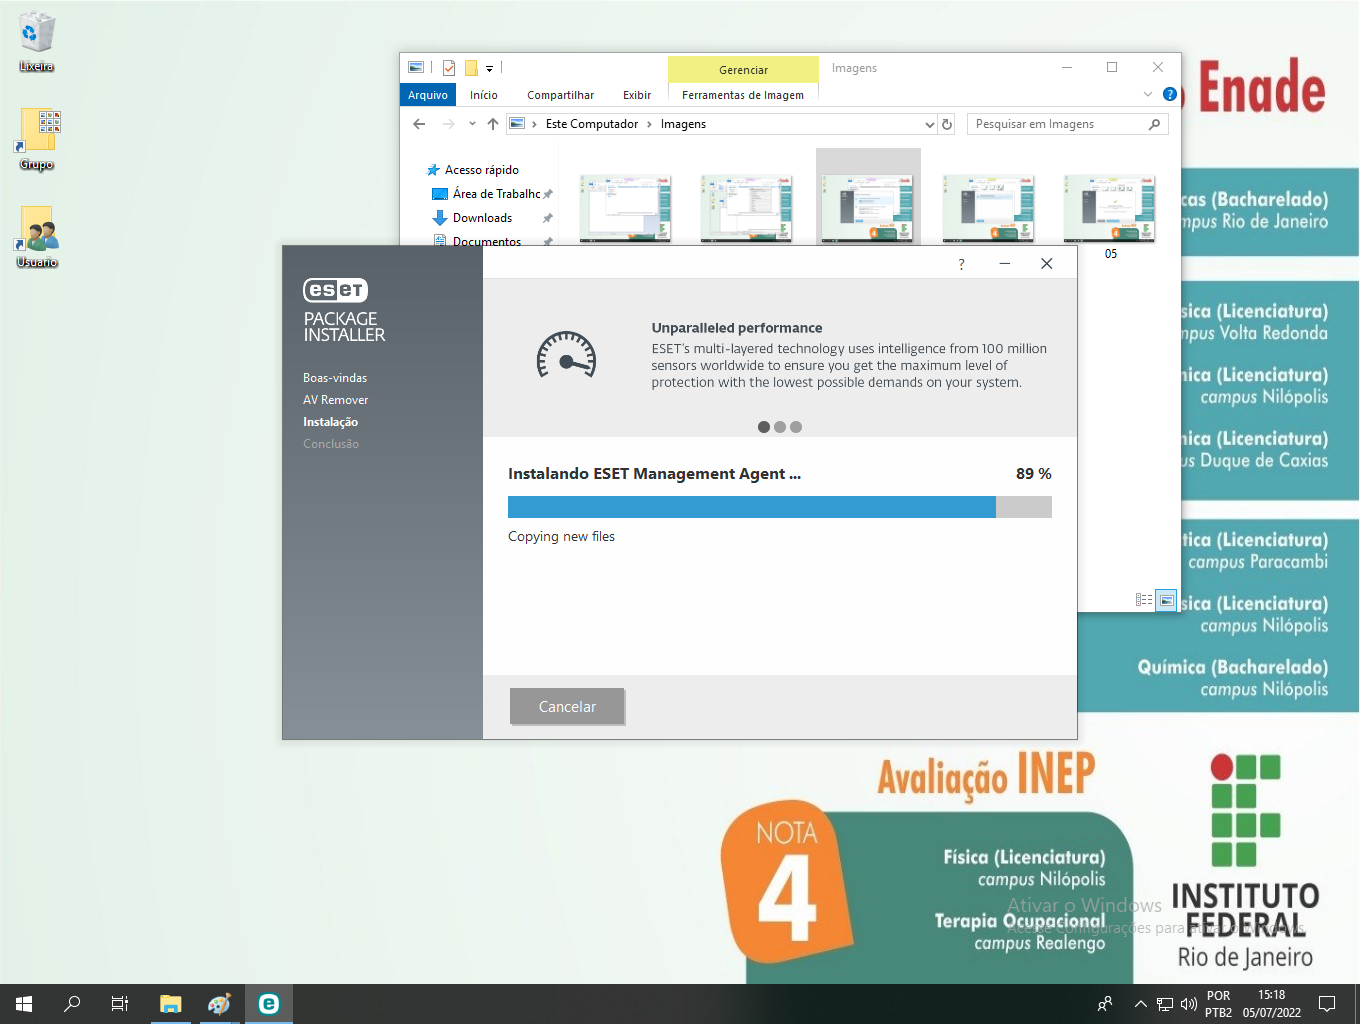Go up one folder level in Explorer
This screenshot has height=1024, width=1360.
point(493,124)
